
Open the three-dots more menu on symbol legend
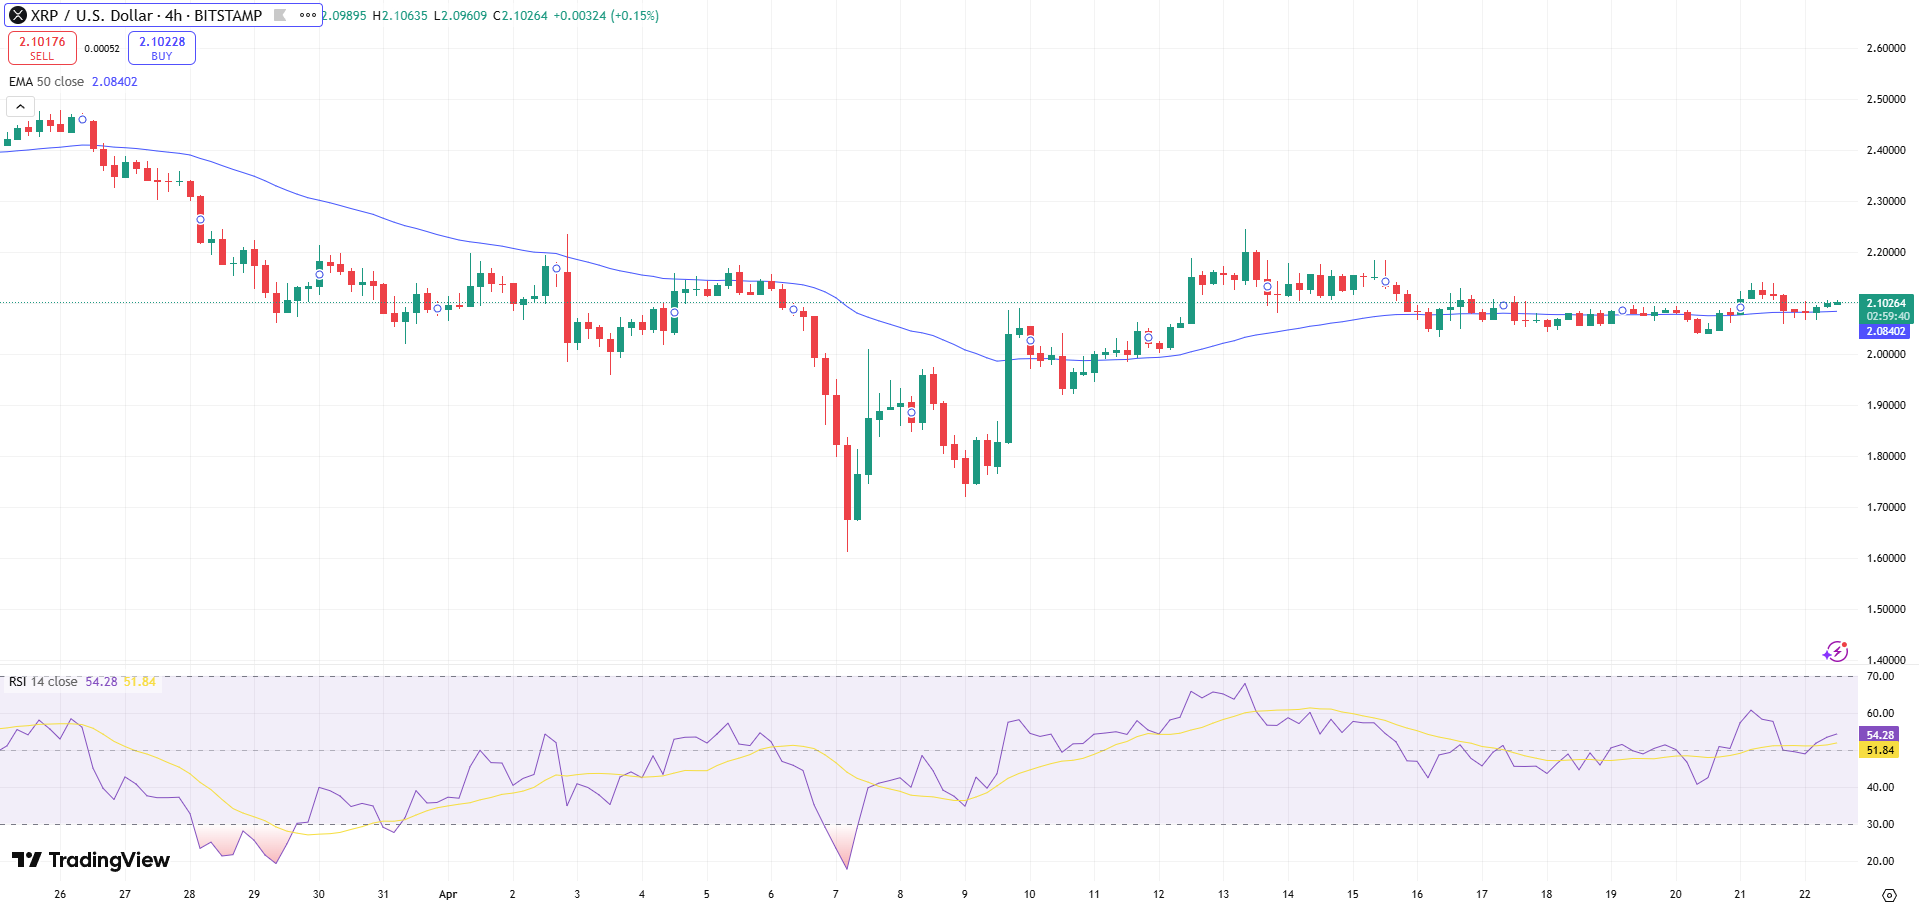[308, 15]
